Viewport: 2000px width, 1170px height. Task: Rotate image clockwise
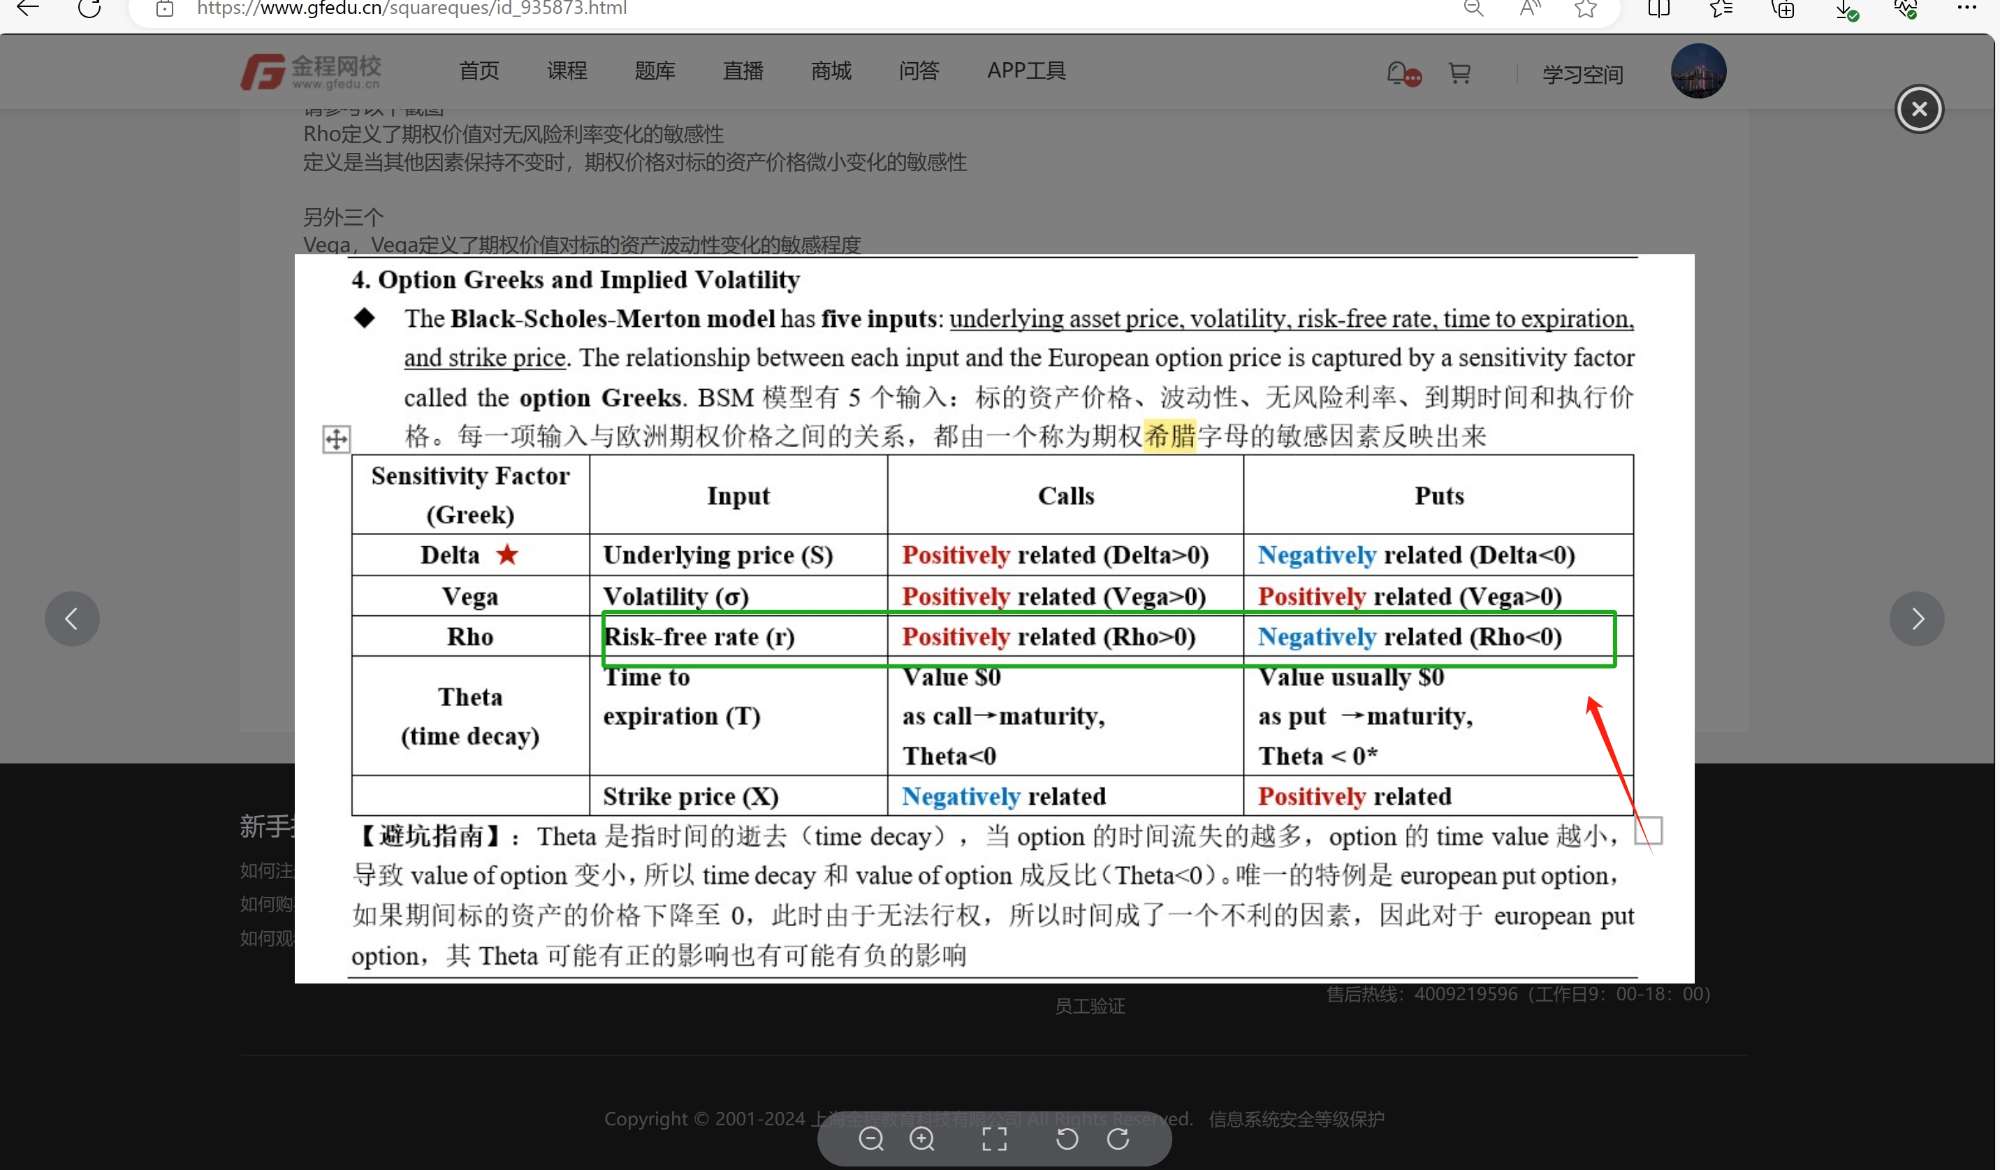coord(1118,1139)
